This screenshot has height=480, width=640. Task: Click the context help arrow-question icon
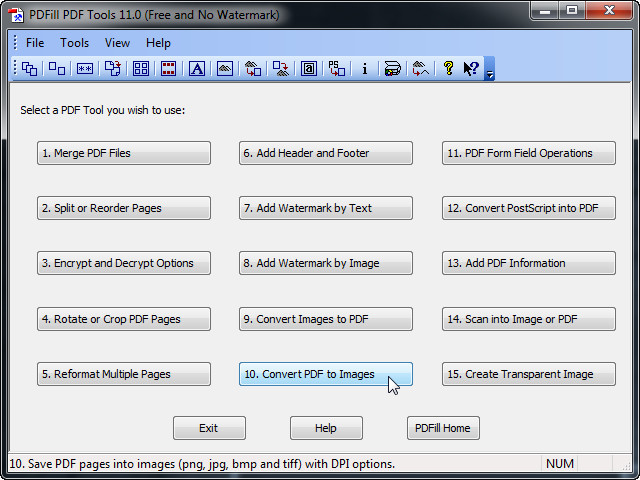pos(471,68)
